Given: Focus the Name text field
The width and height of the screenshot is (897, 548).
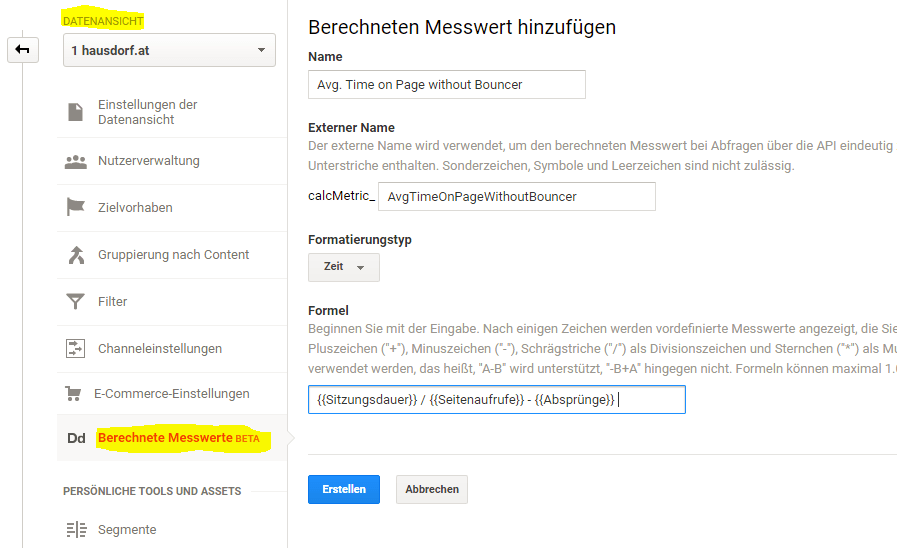Looking at the screenshot, I should [446, 85].
